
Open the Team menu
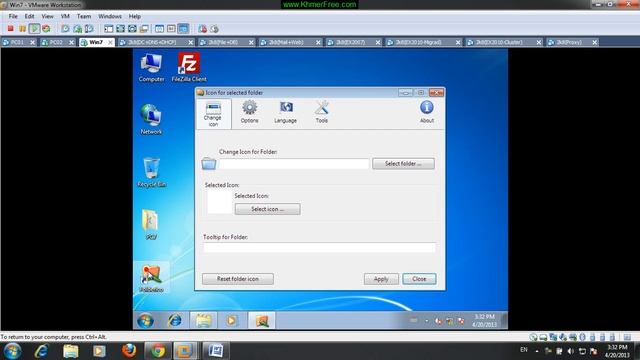click(84, 16)
